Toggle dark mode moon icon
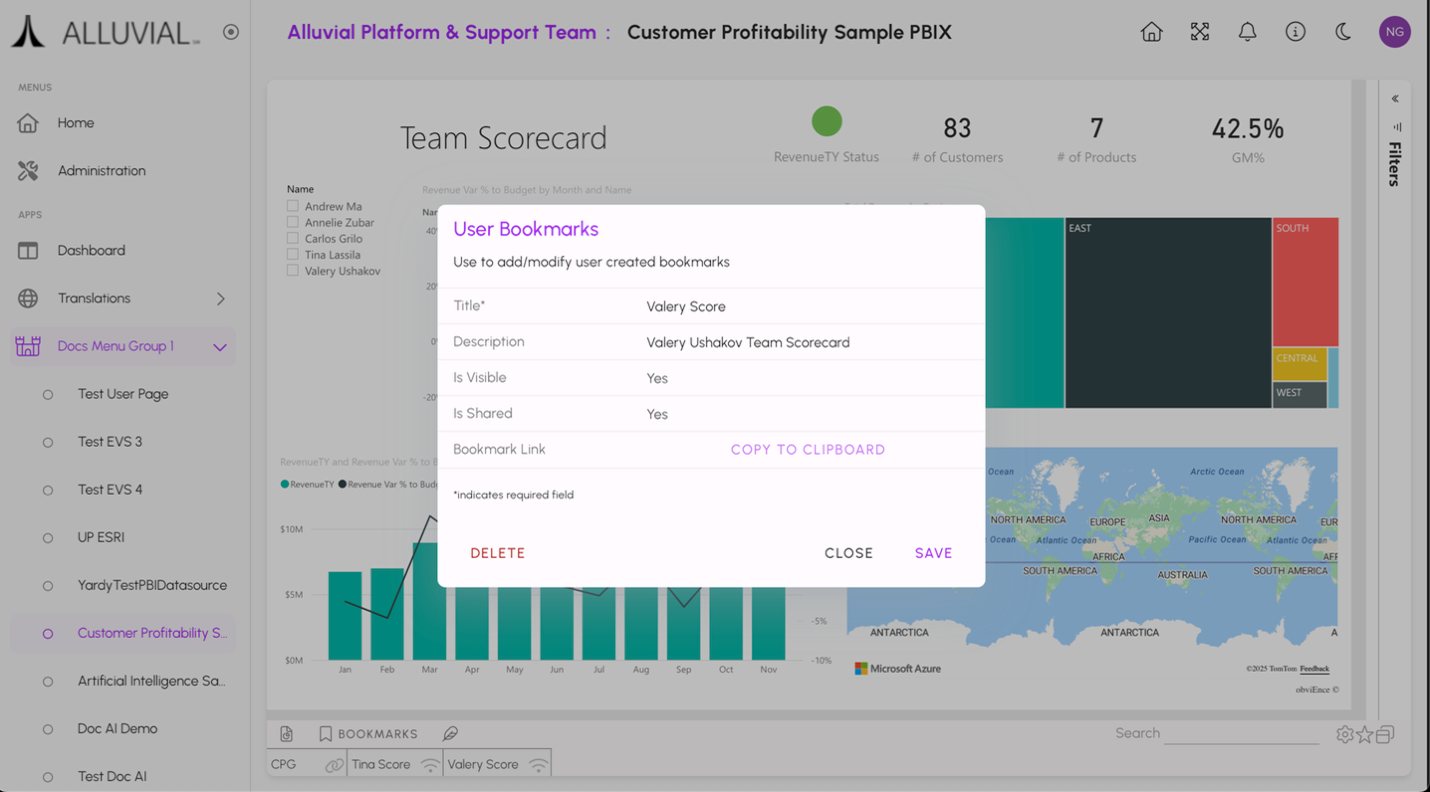This screenshot has width=1430, height=792. click(1343, 32)
